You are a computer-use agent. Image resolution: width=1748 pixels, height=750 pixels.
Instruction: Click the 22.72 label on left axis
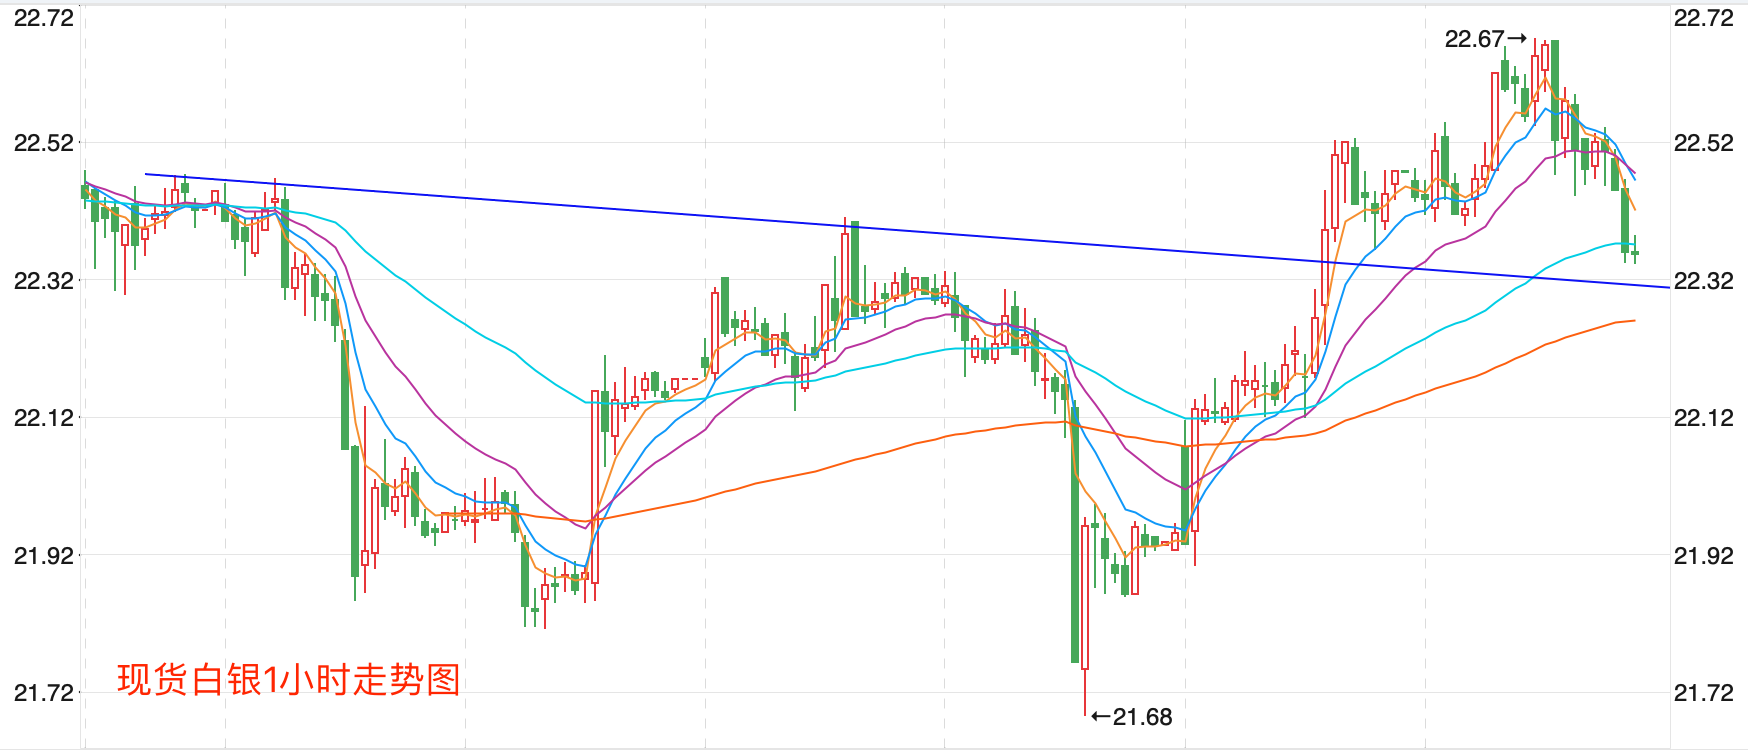(43, 18)
